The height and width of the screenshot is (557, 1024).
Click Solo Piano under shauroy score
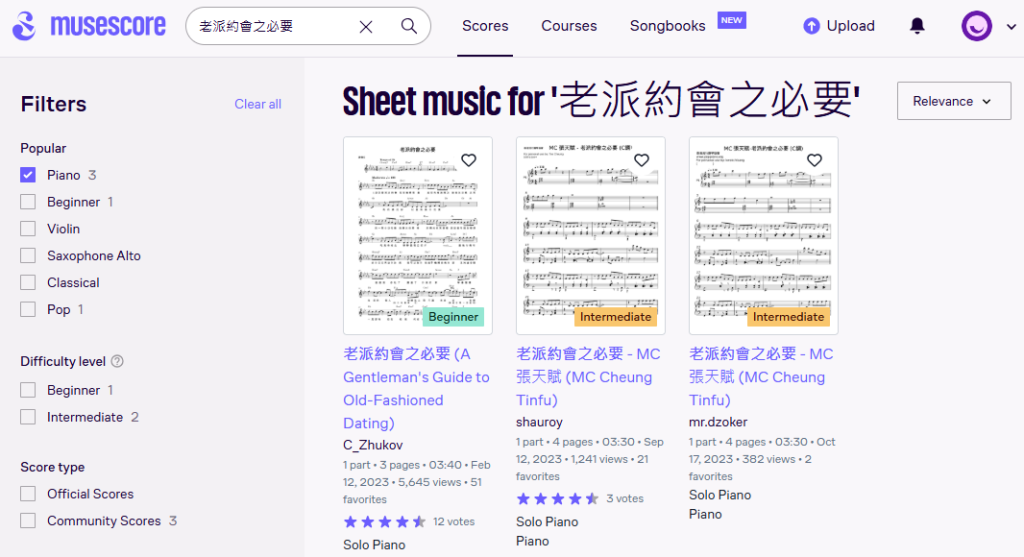[x=547, y=522]
